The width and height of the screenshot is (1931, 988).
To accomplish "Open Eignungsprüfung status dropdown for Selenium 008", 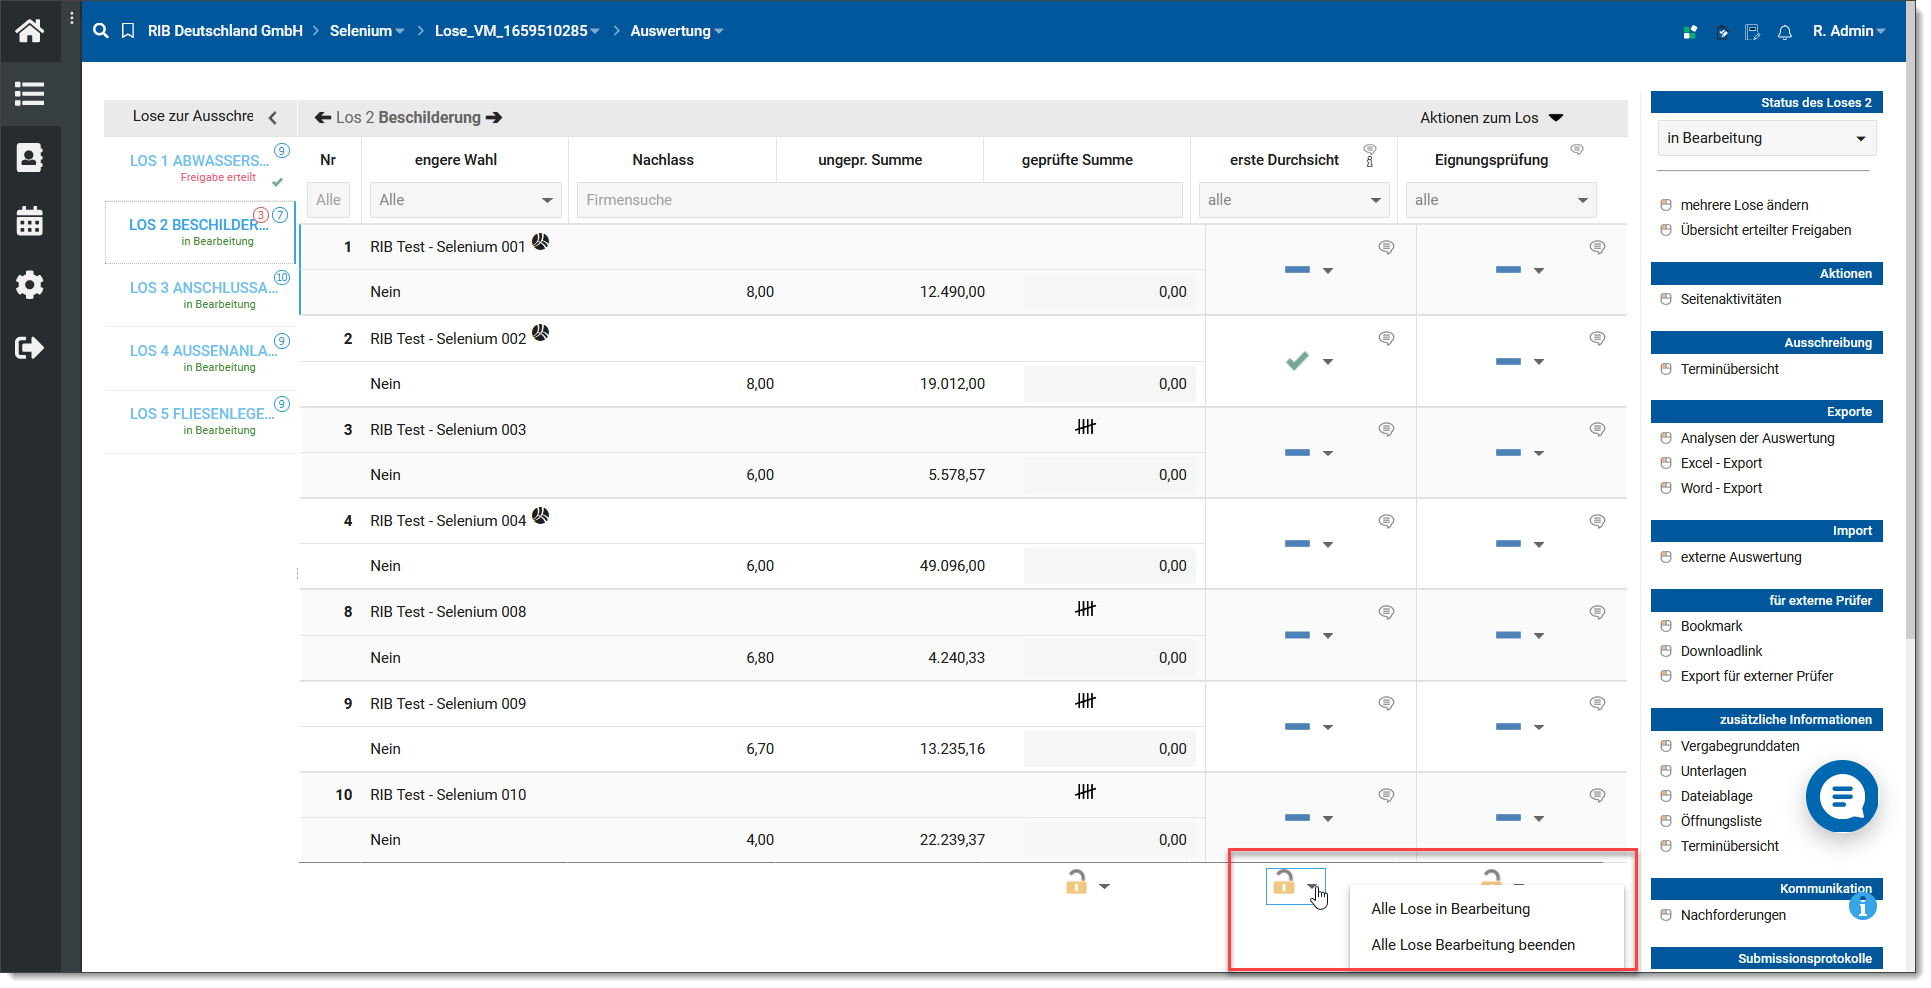I will coord(1539,636).
